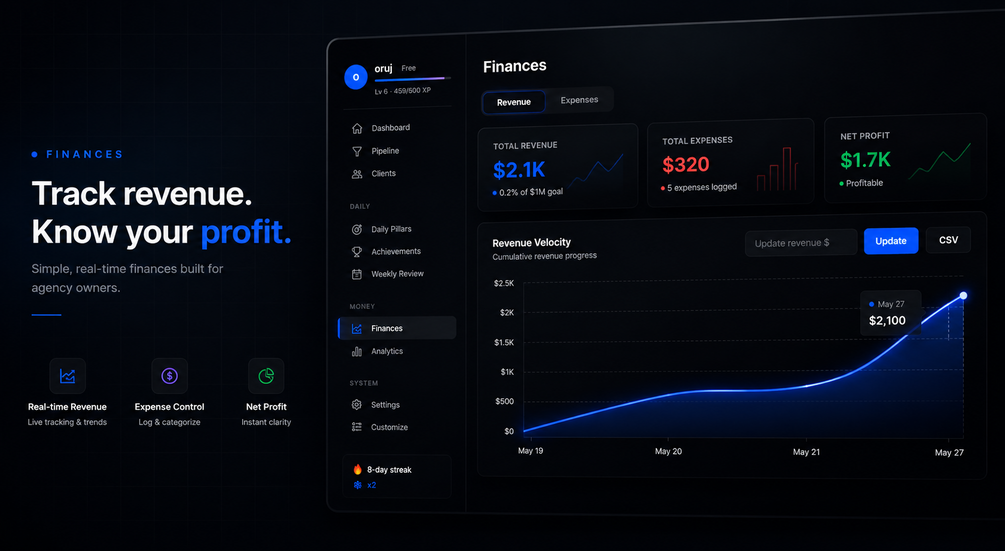The width and height of the screenshot is (1005, 551).
Task: Open the Analytics bar chart icon
Action: click(x=357, y=351)
